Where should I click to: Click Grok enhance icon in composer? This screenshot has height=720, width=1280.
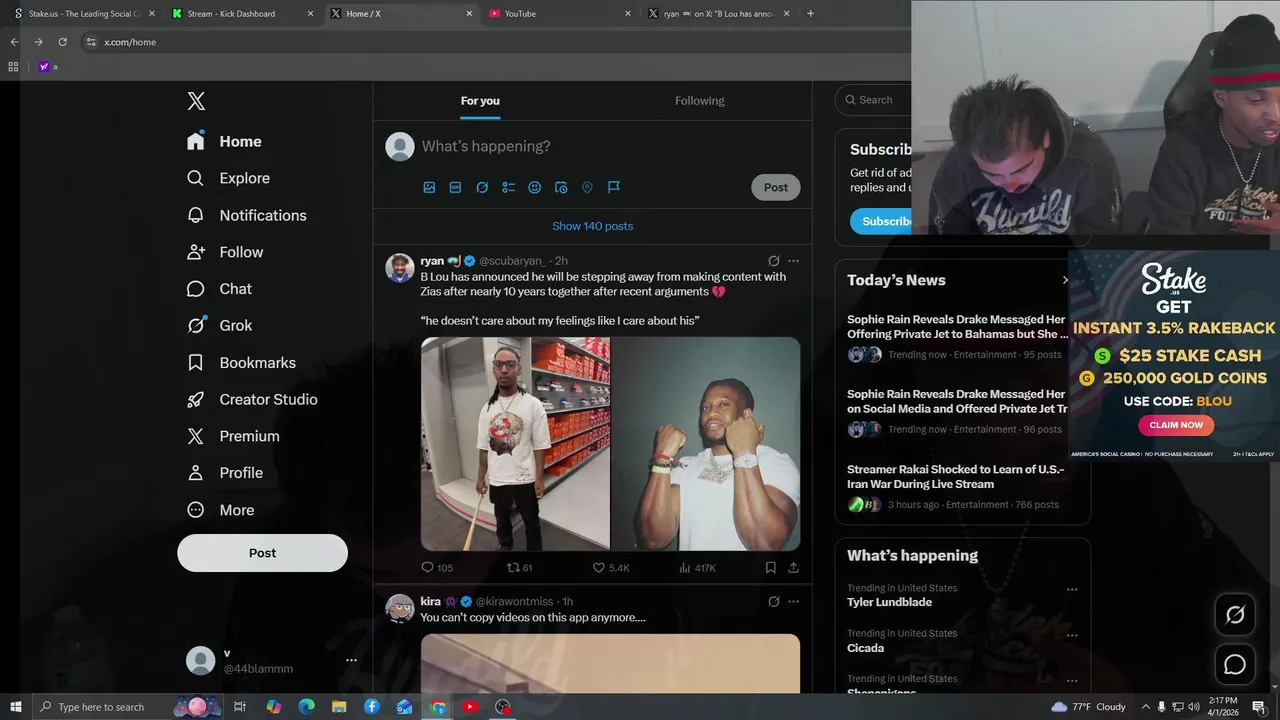(482, 187)
